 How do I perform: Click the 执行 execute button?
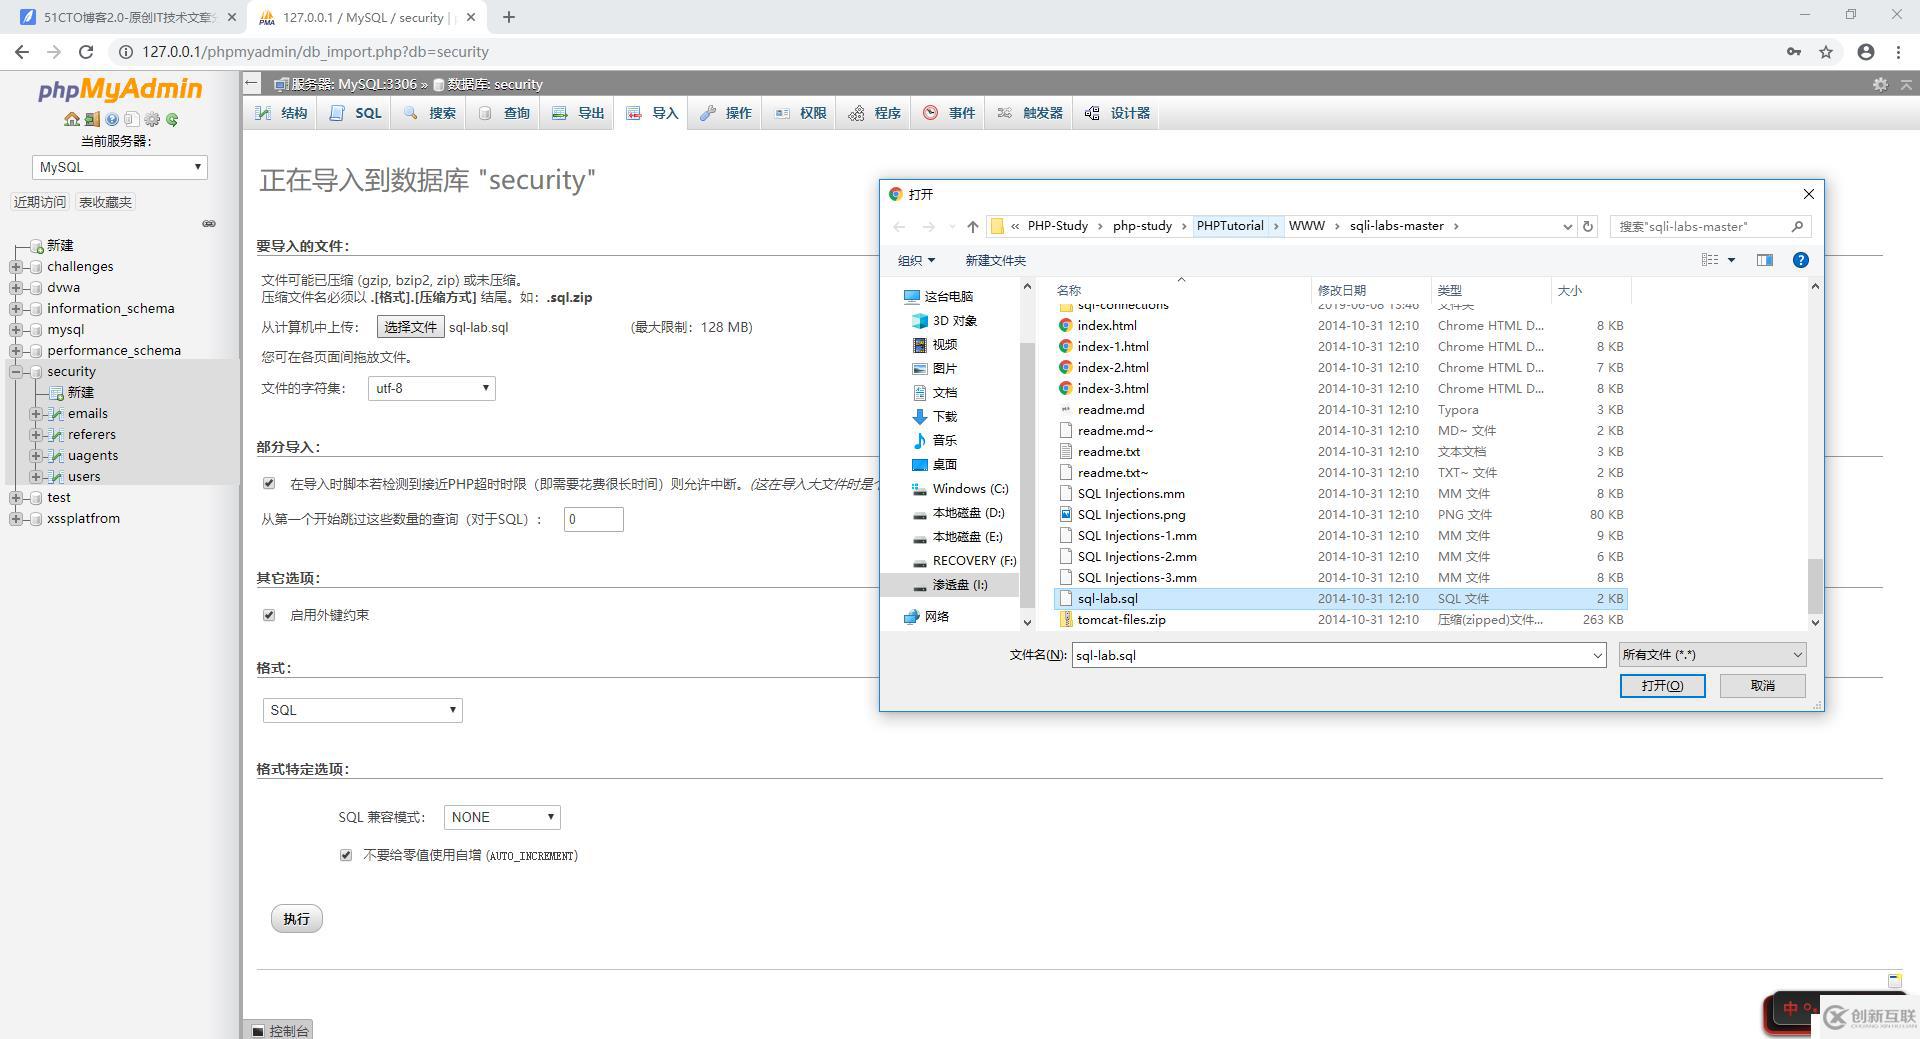297,919
